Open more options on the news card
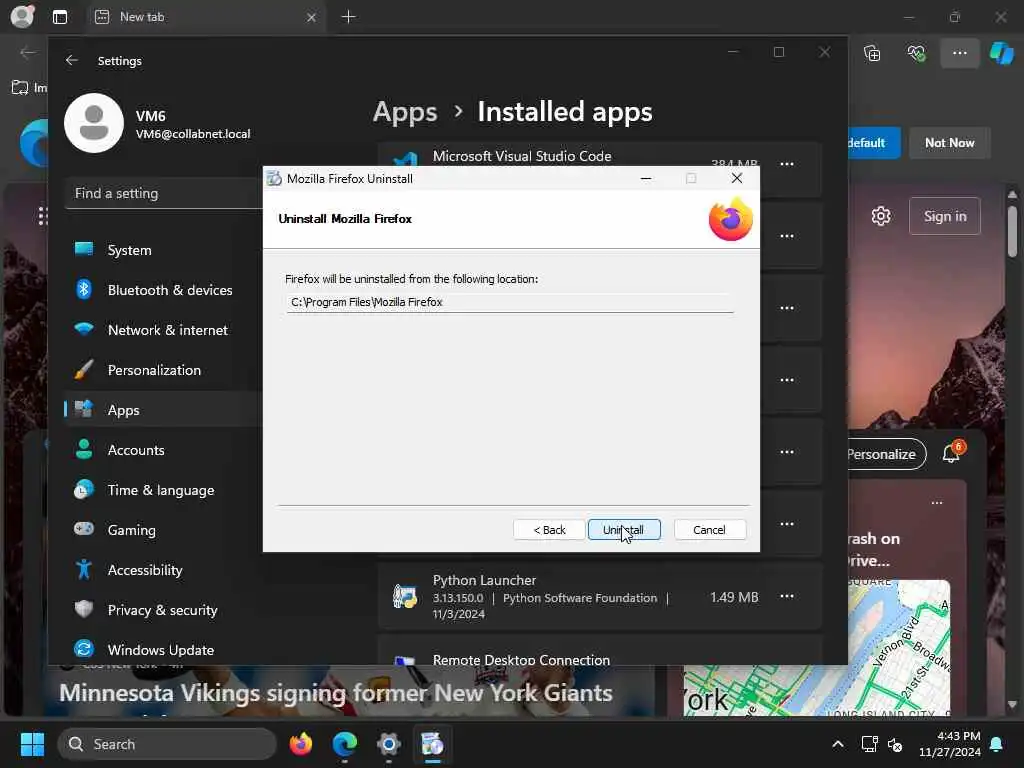 pyautogui.click(x=937, y=503)
